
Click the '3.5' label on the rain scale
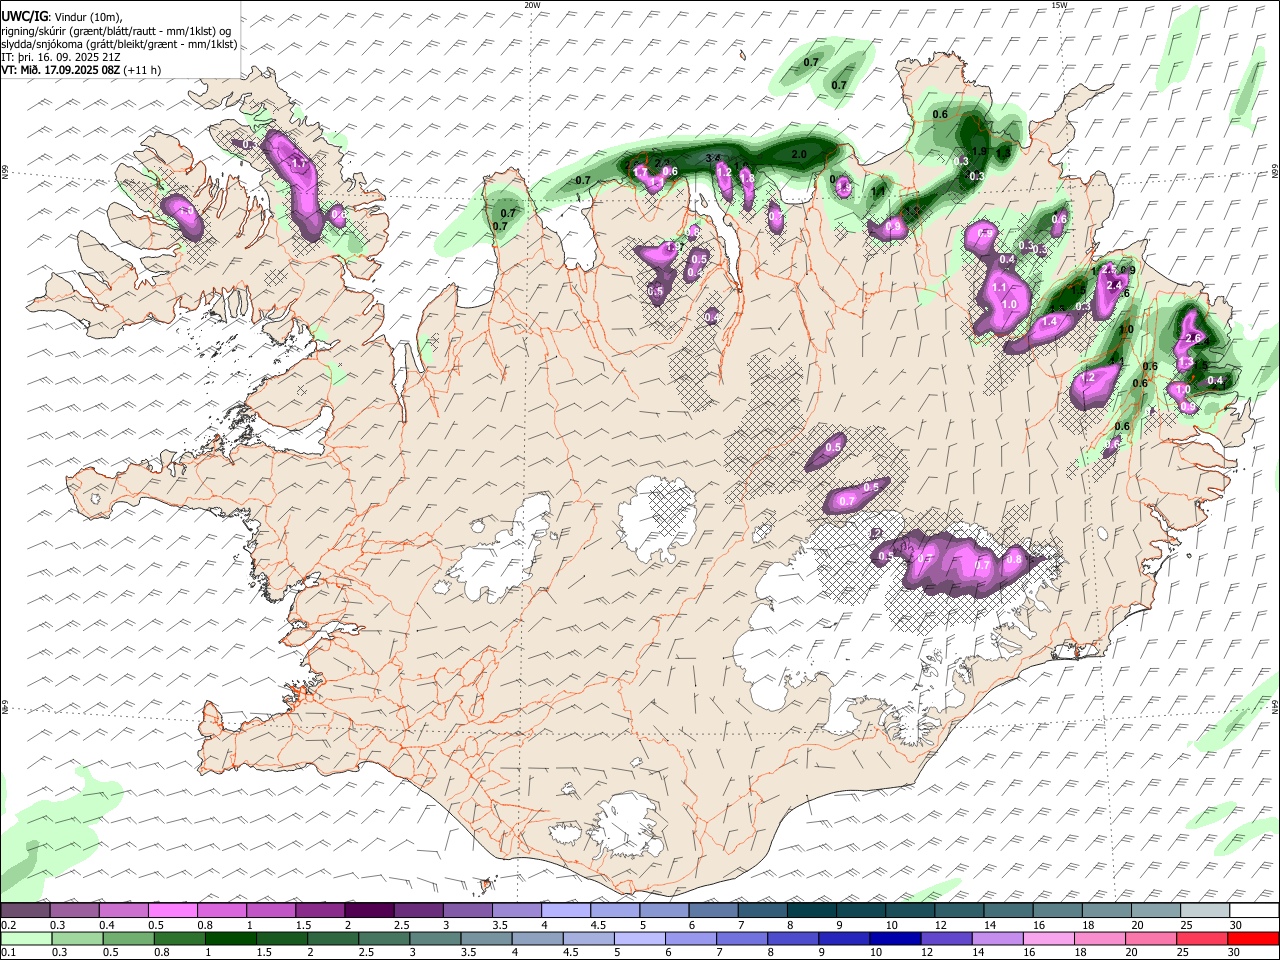coord(466,953)
